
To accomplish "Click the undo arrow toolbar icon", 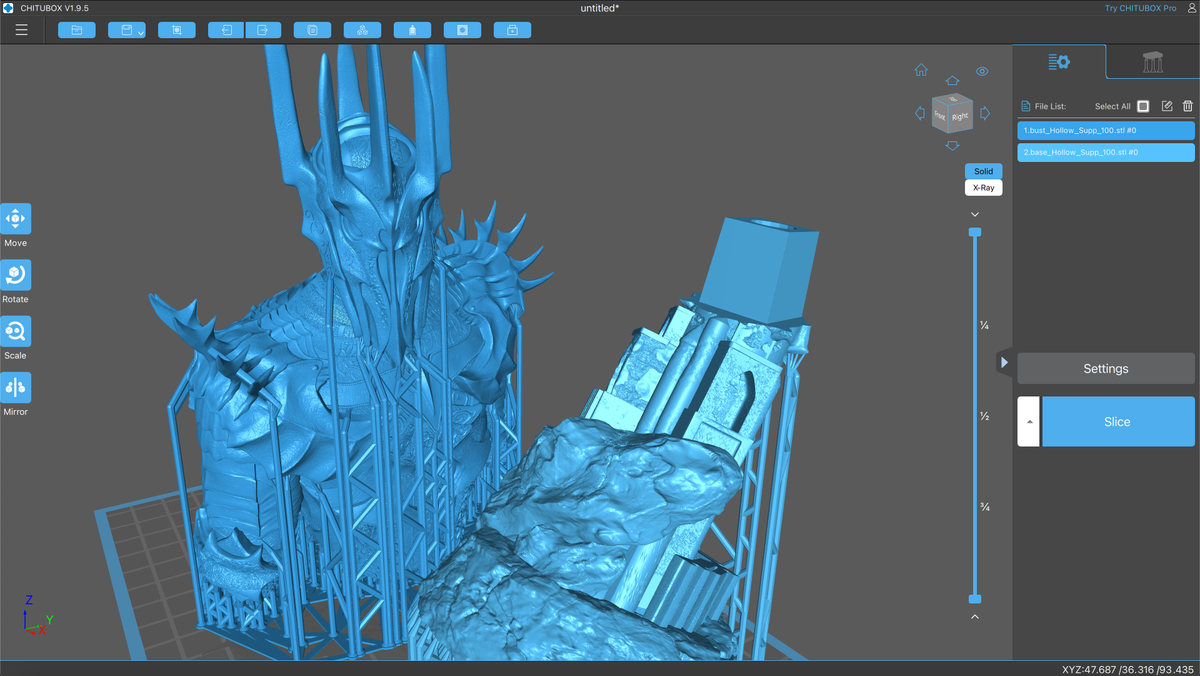I will 226,30.
